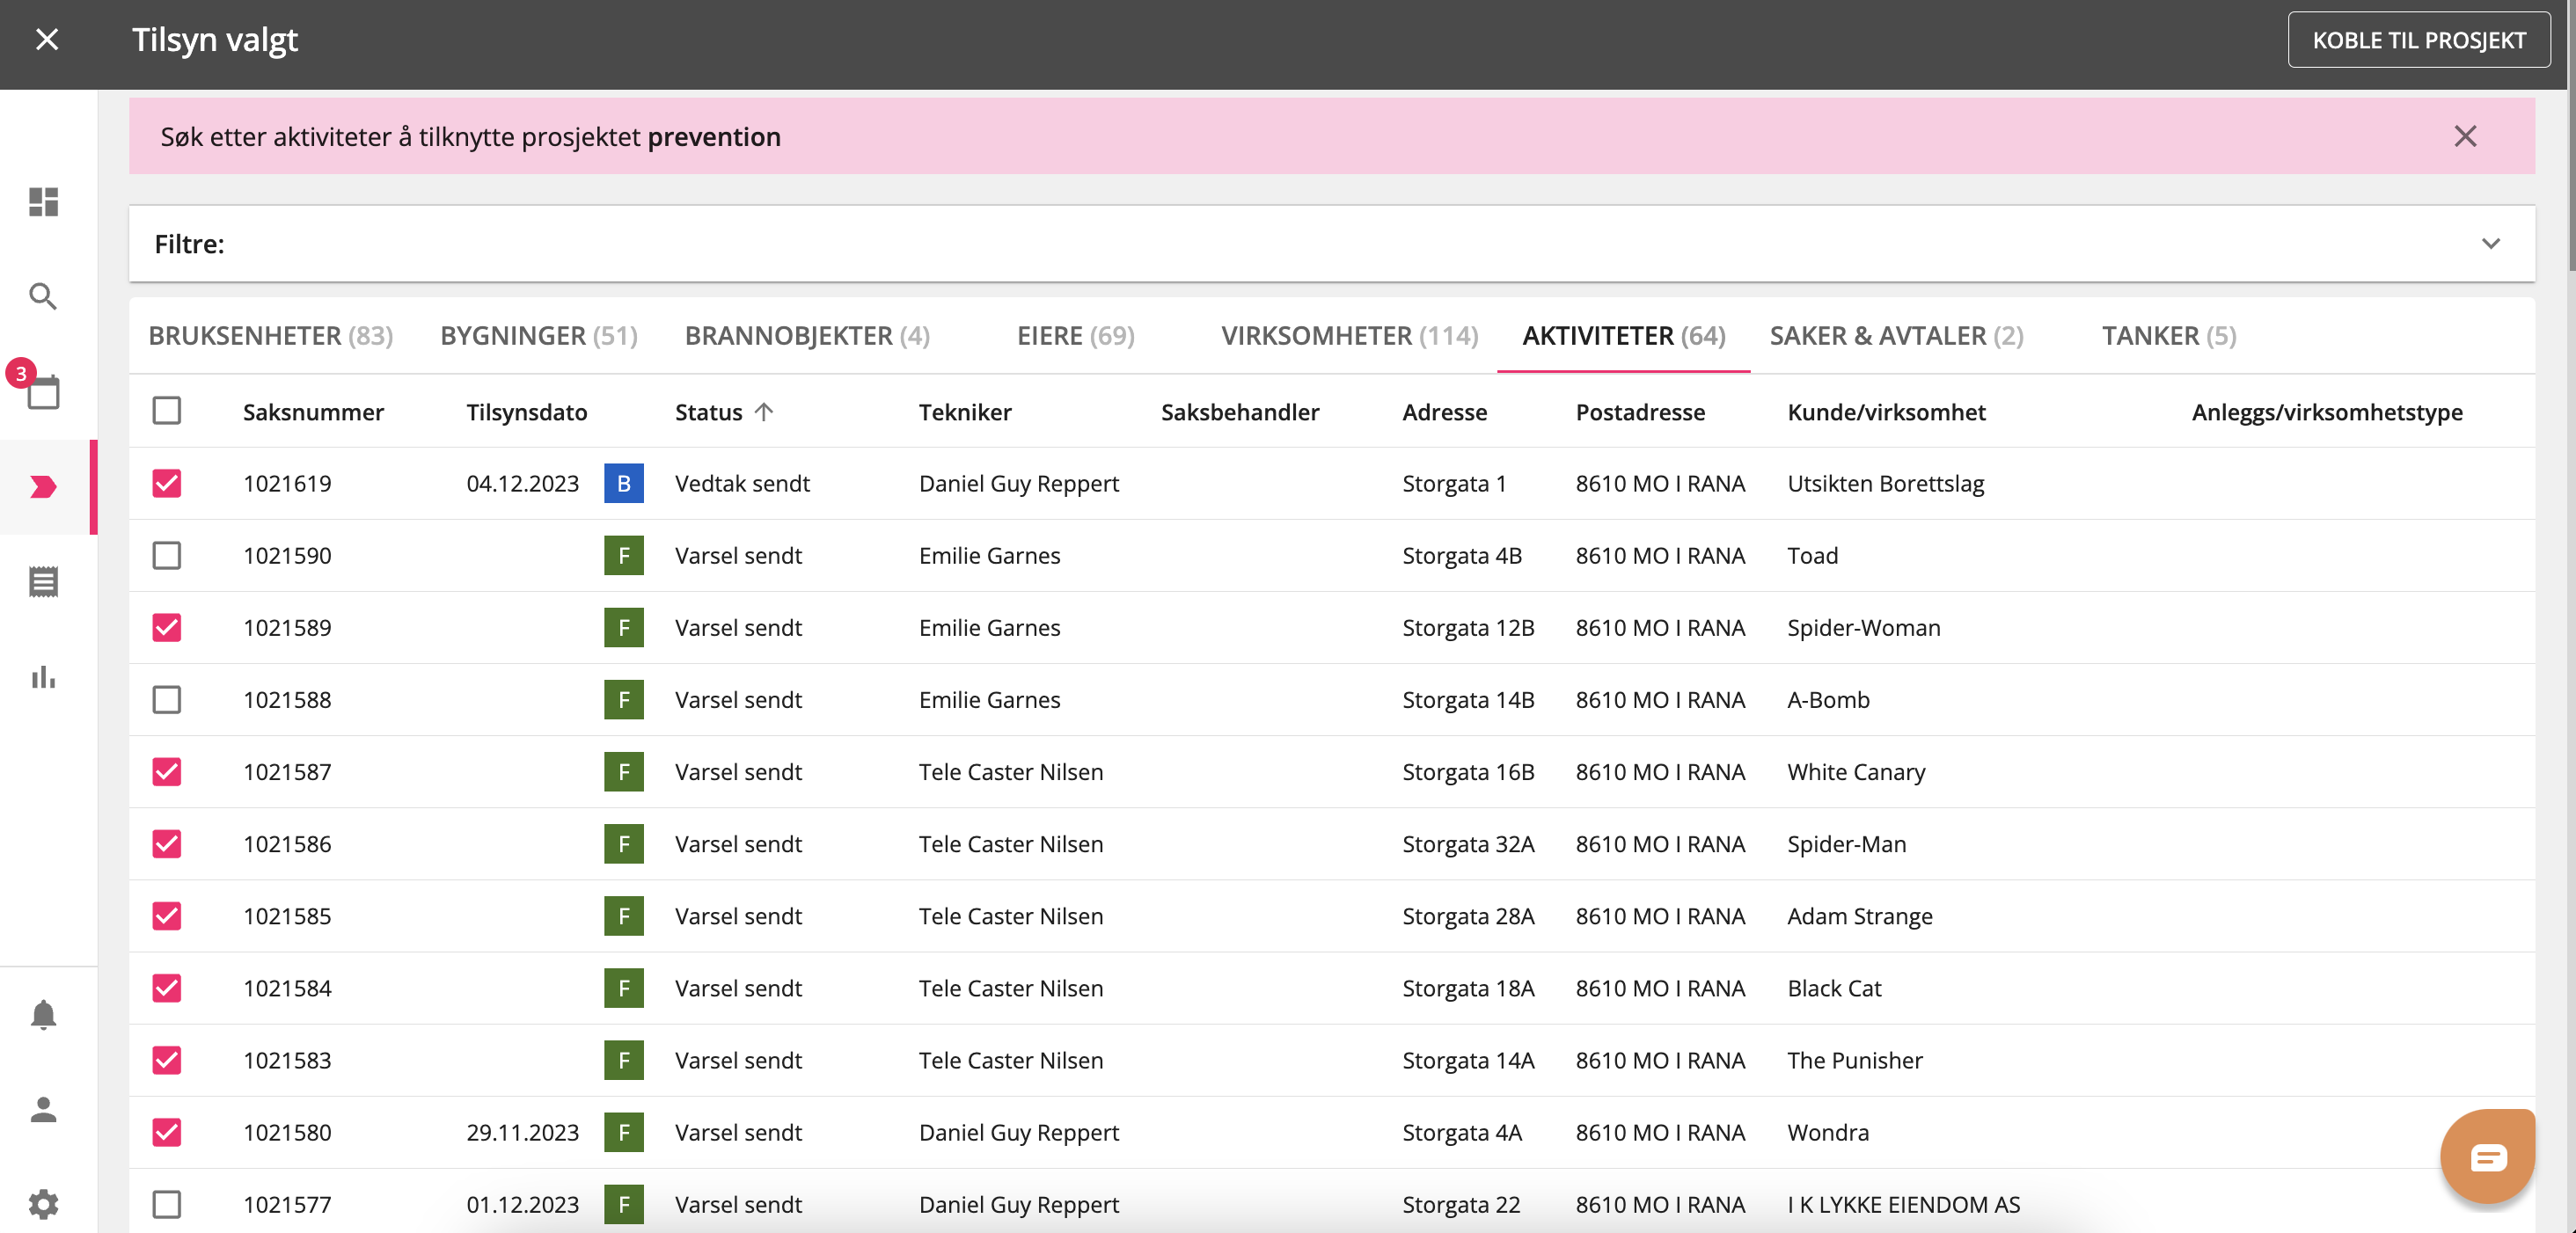Sort by the Anleggs/virksomhetstype column header
2576x1233 pixels.
coord(2327,412)
